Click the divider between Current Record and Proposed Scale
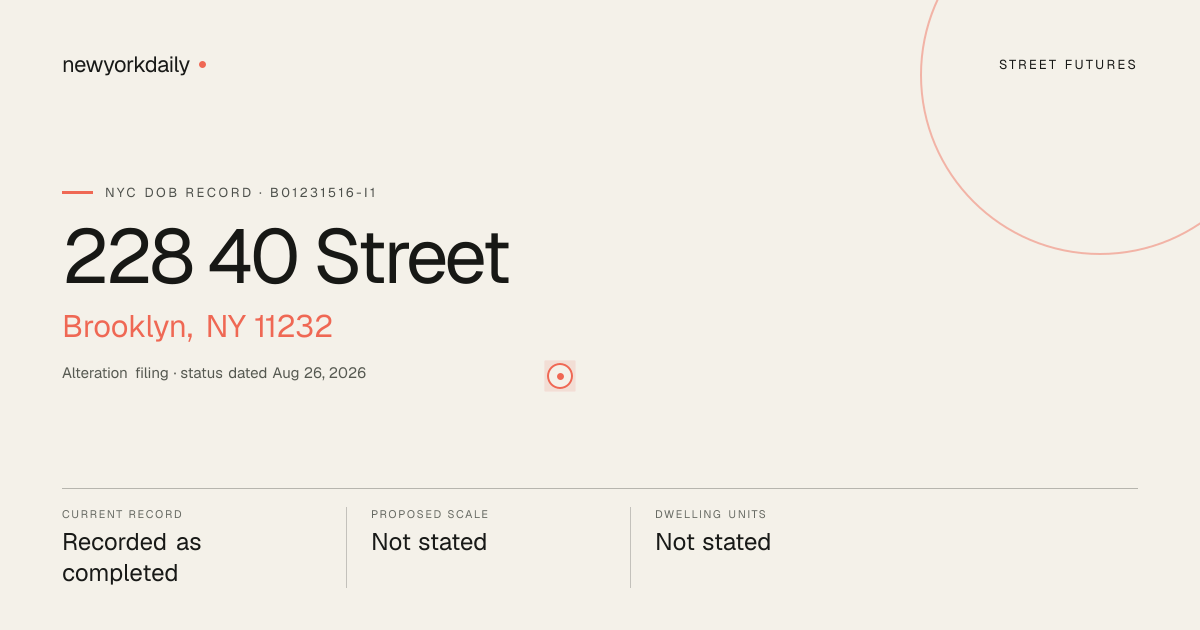 tap(346, 547)
